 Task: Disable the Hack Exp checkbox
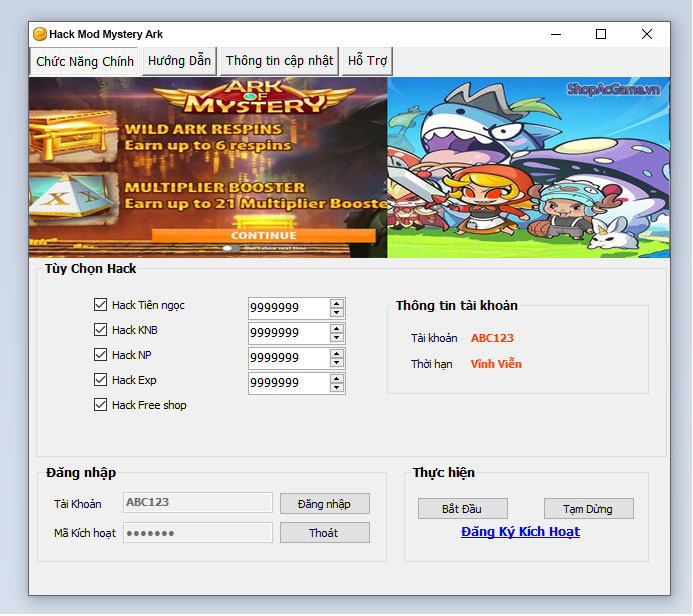pos(100,380)
